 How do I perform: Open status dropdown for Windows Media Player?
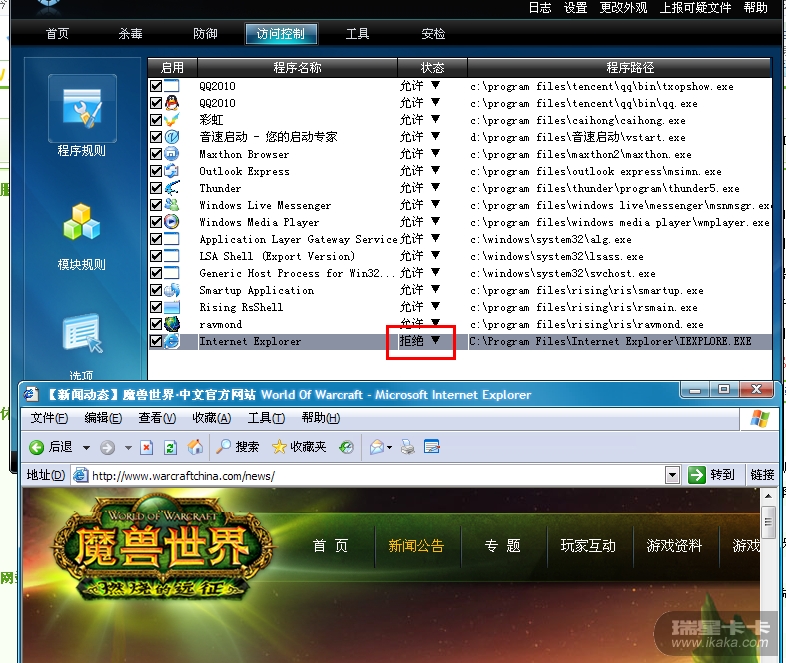point(436,222)
